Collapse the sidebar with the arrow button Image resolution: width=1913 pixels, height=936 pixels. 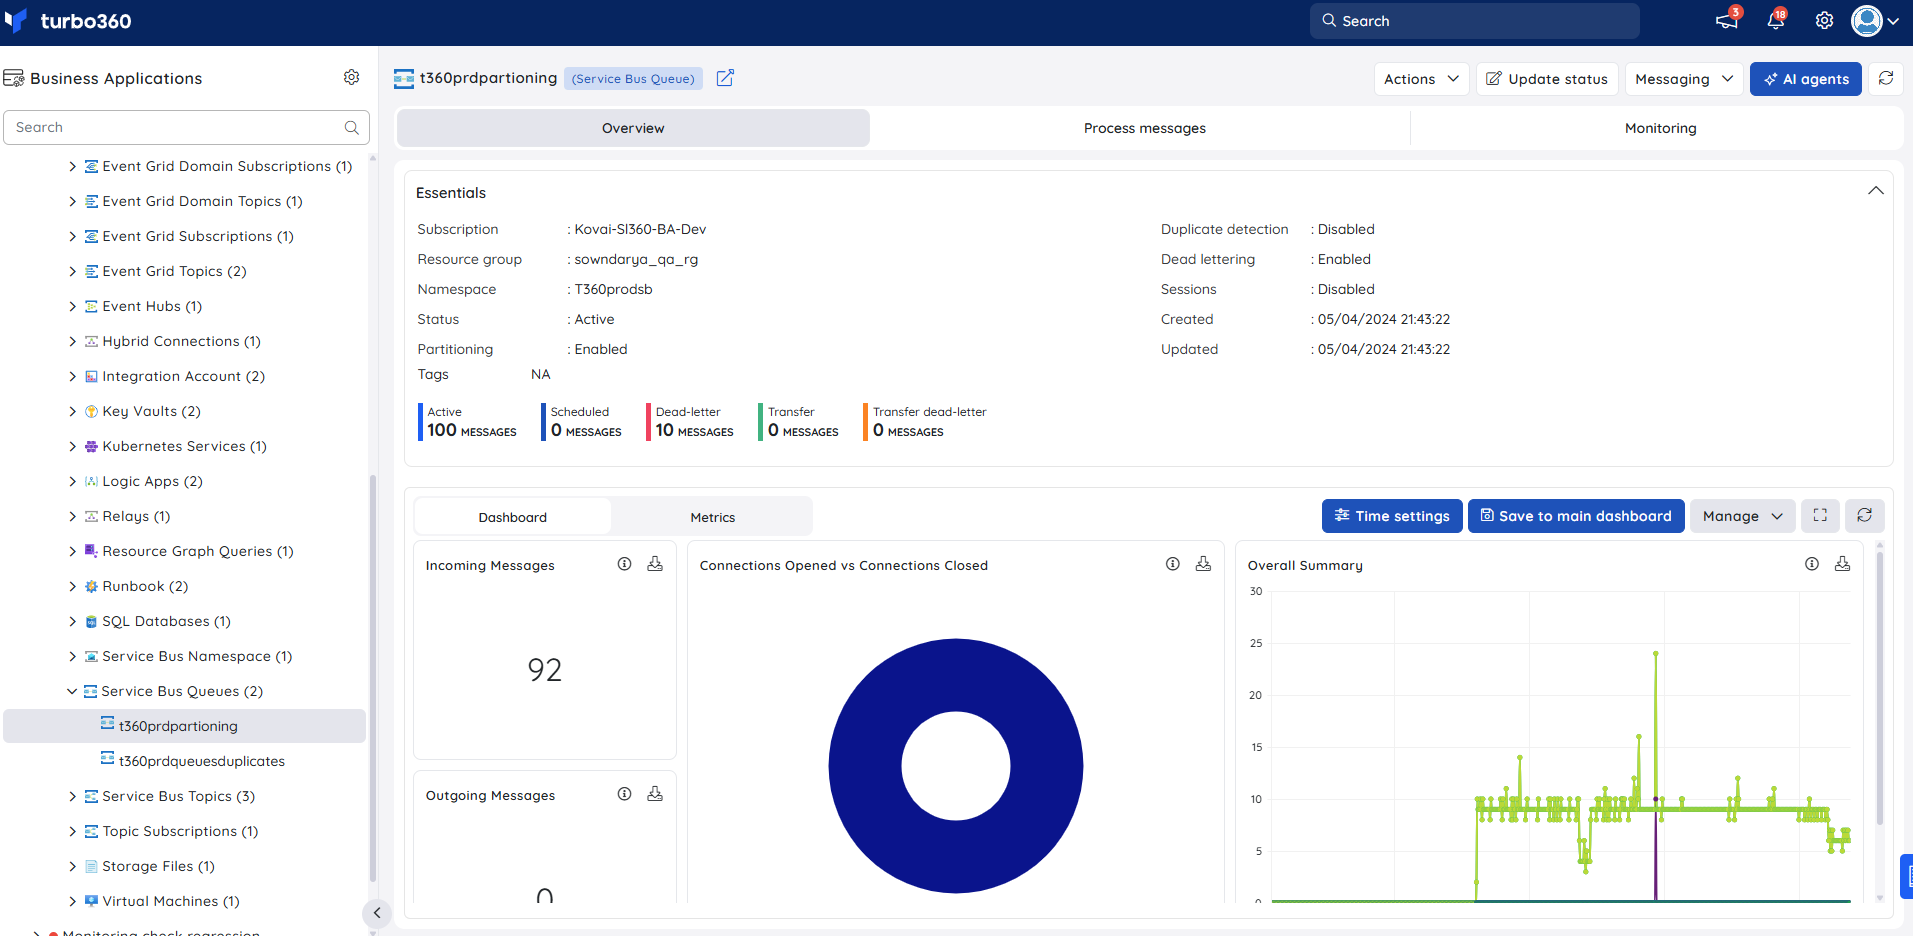coord(377,912)
